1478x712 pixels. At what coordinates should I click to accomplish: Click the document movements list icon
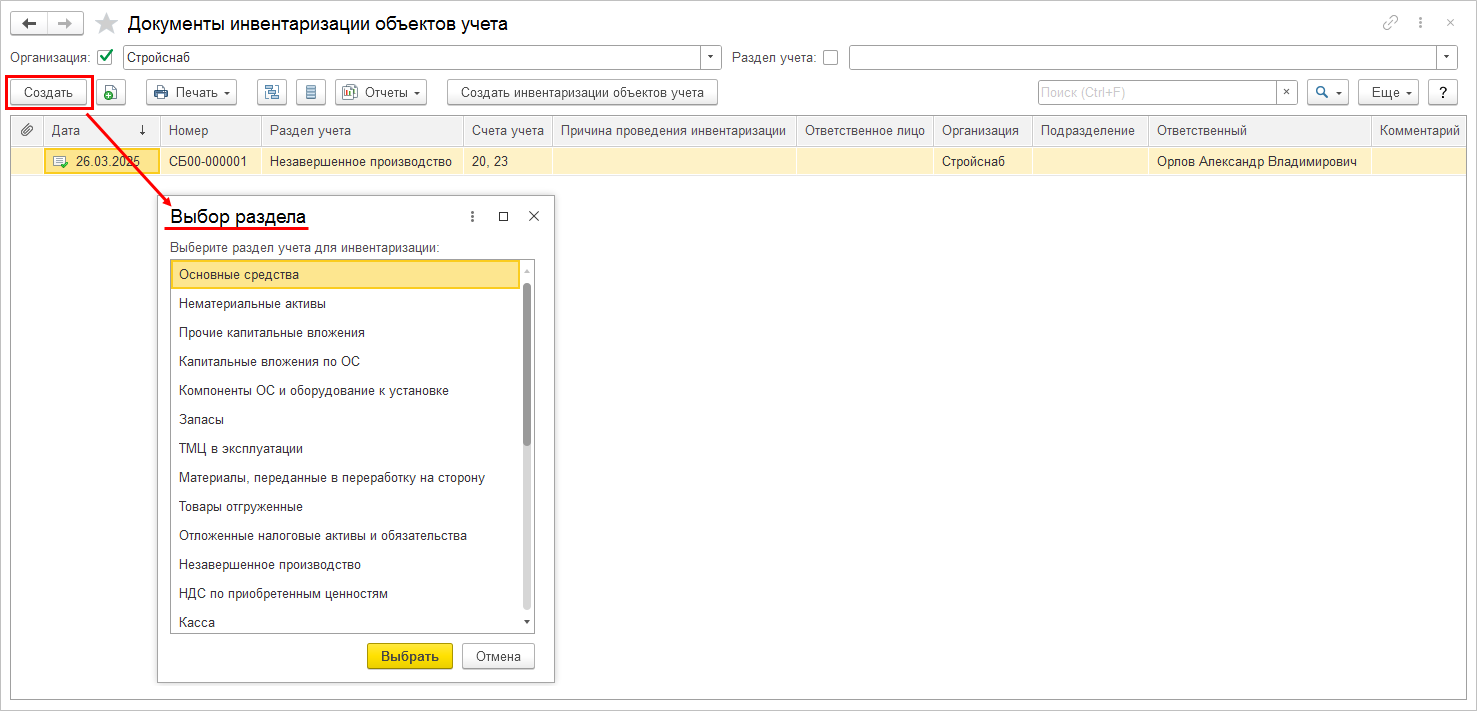coord(311,92)
